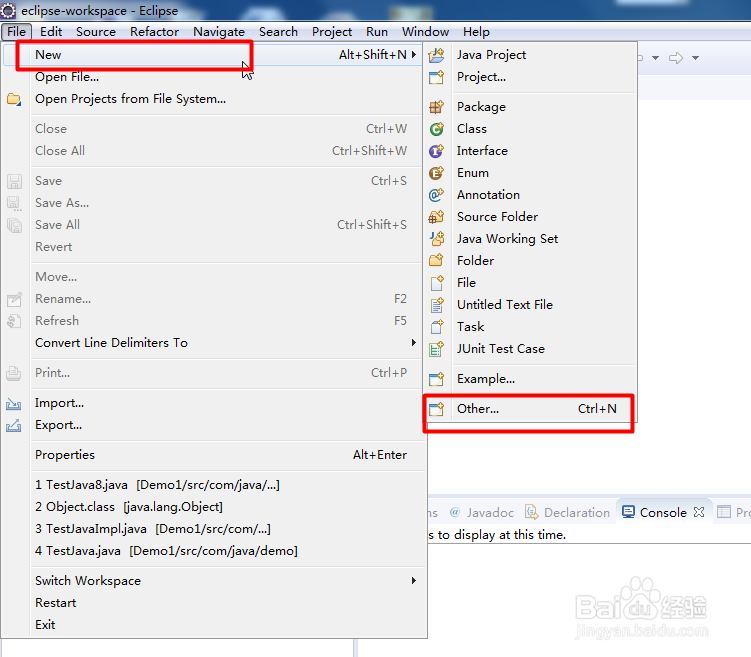
Task: Click the forward navigation arrow in toolbar
Action: coord(676,58)
